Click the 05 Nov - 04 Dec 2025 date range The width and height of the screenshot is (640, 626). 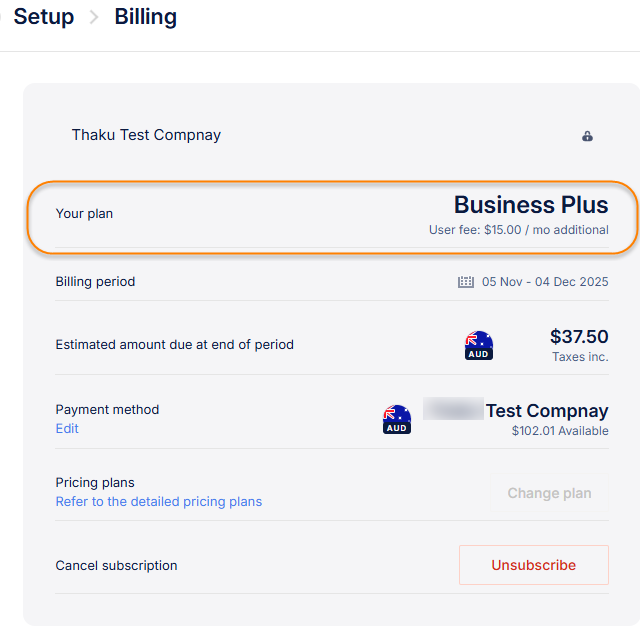click(x=545, y=282)
